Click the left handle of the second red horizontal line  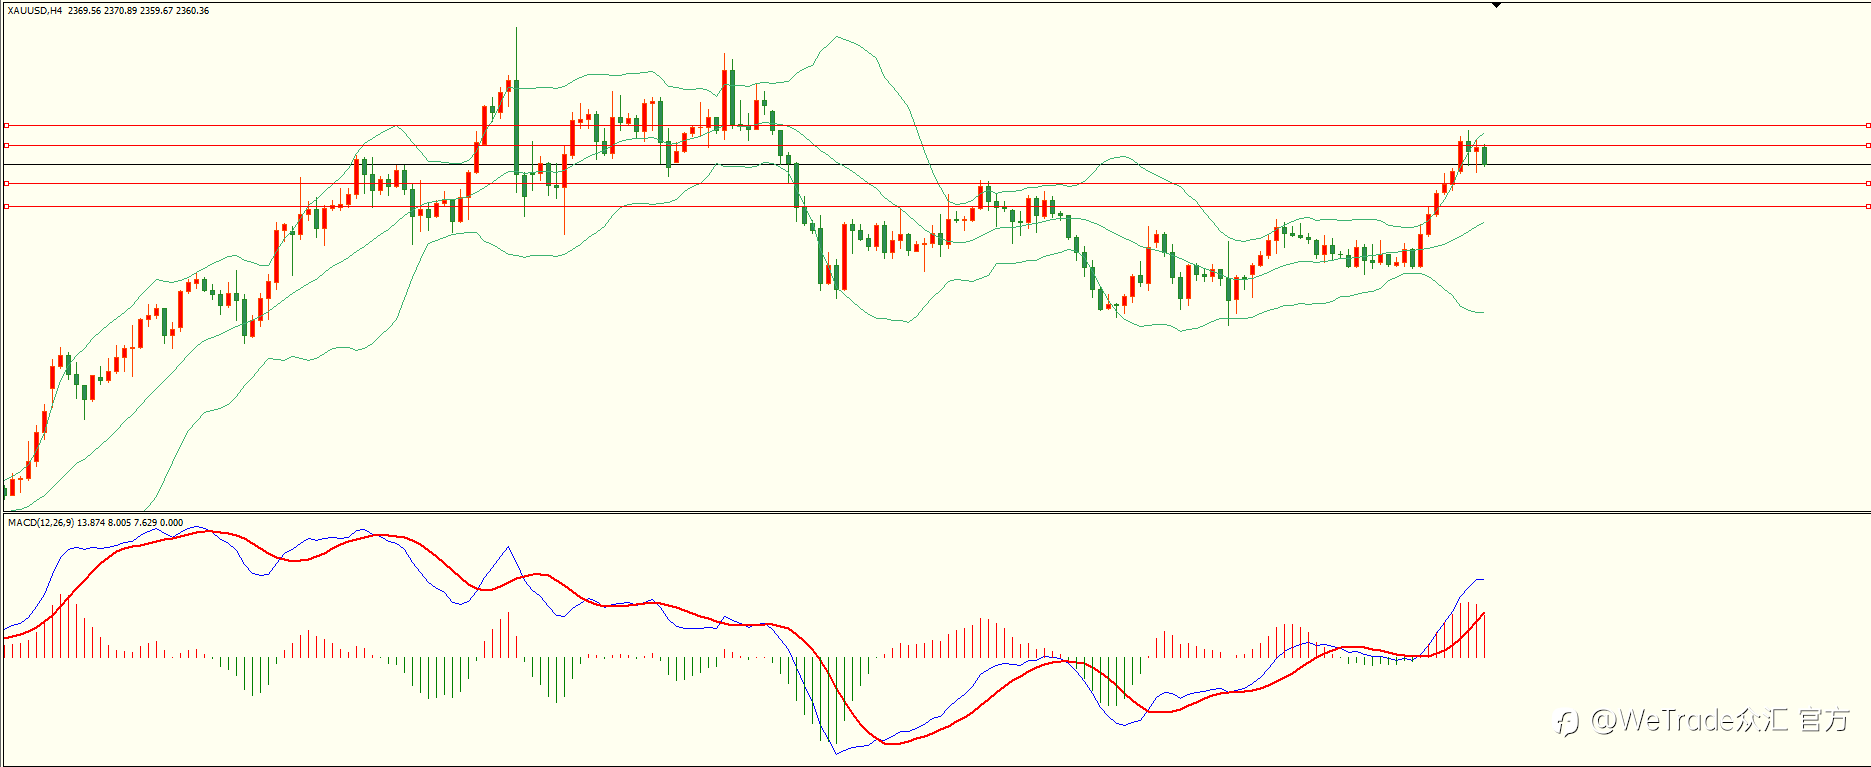[x=6, y=145]
